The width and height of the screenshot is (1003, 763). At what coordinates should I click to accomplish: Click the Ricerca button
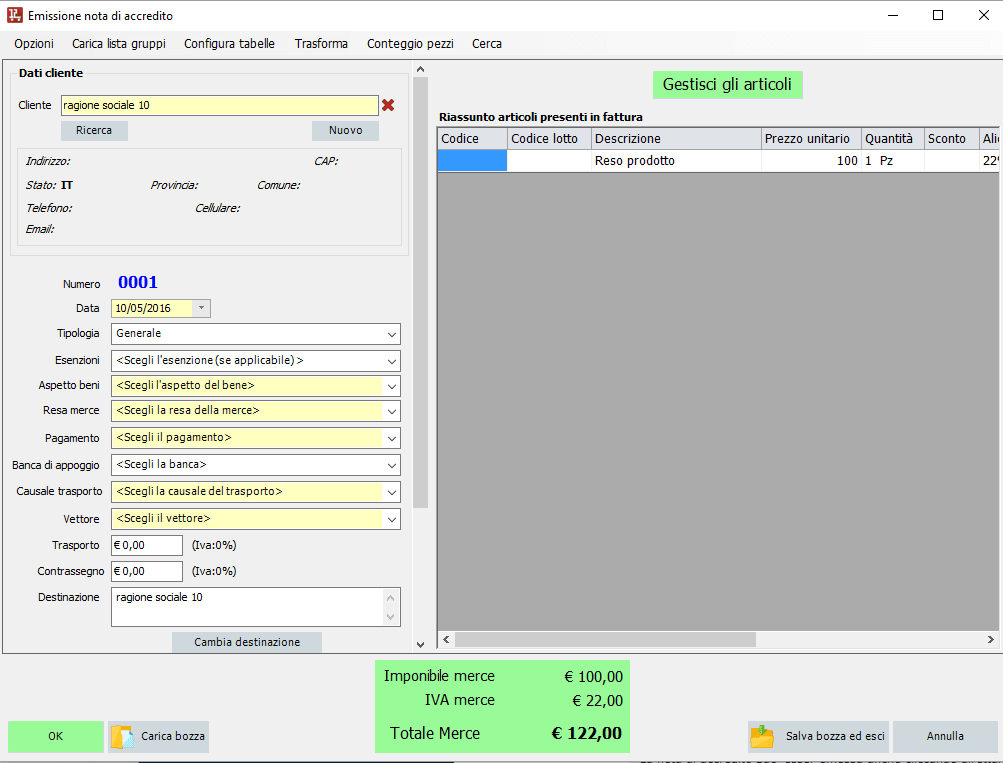tap(94, 131)
